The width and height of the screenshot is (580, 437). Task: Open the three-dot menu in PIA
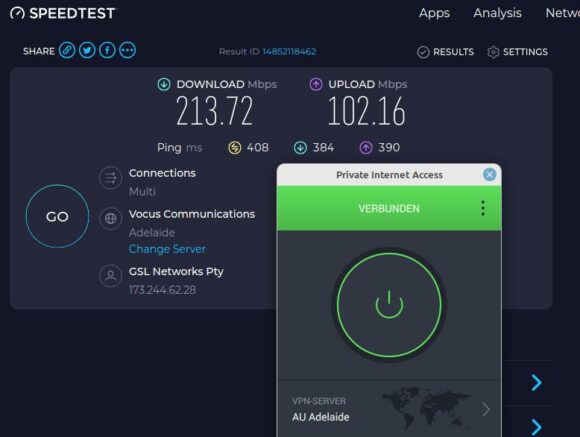(483, 208)
